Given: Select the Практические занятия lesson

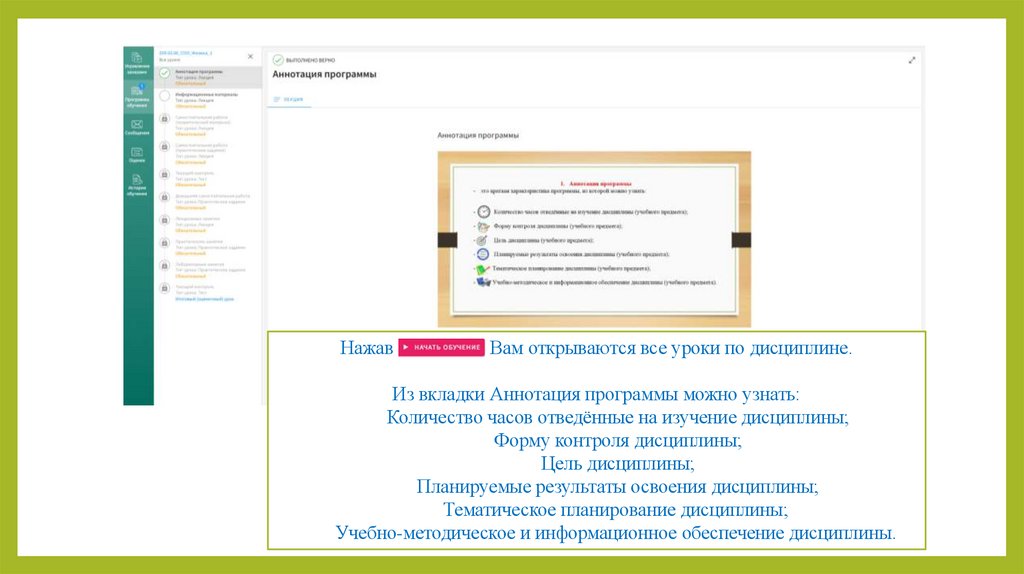Looking at the screenshot, I should (208, 247).
